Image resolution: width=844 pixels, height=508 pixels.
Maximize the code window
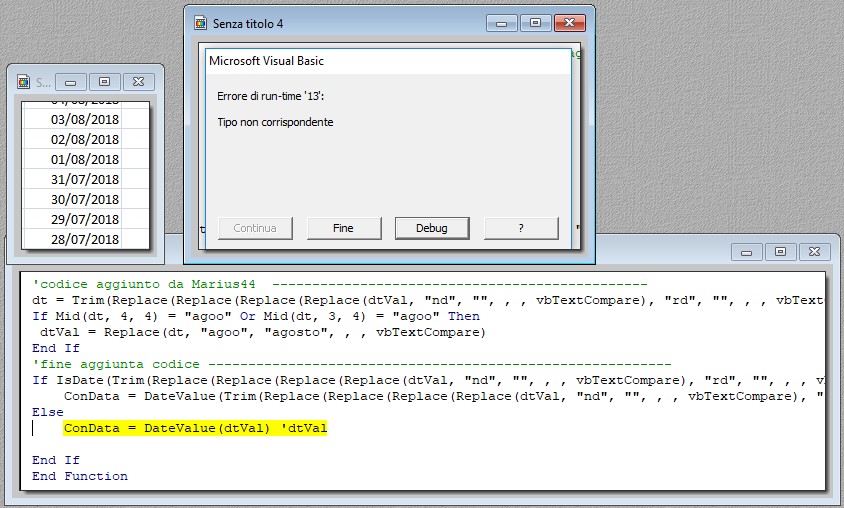coord(780,252)
